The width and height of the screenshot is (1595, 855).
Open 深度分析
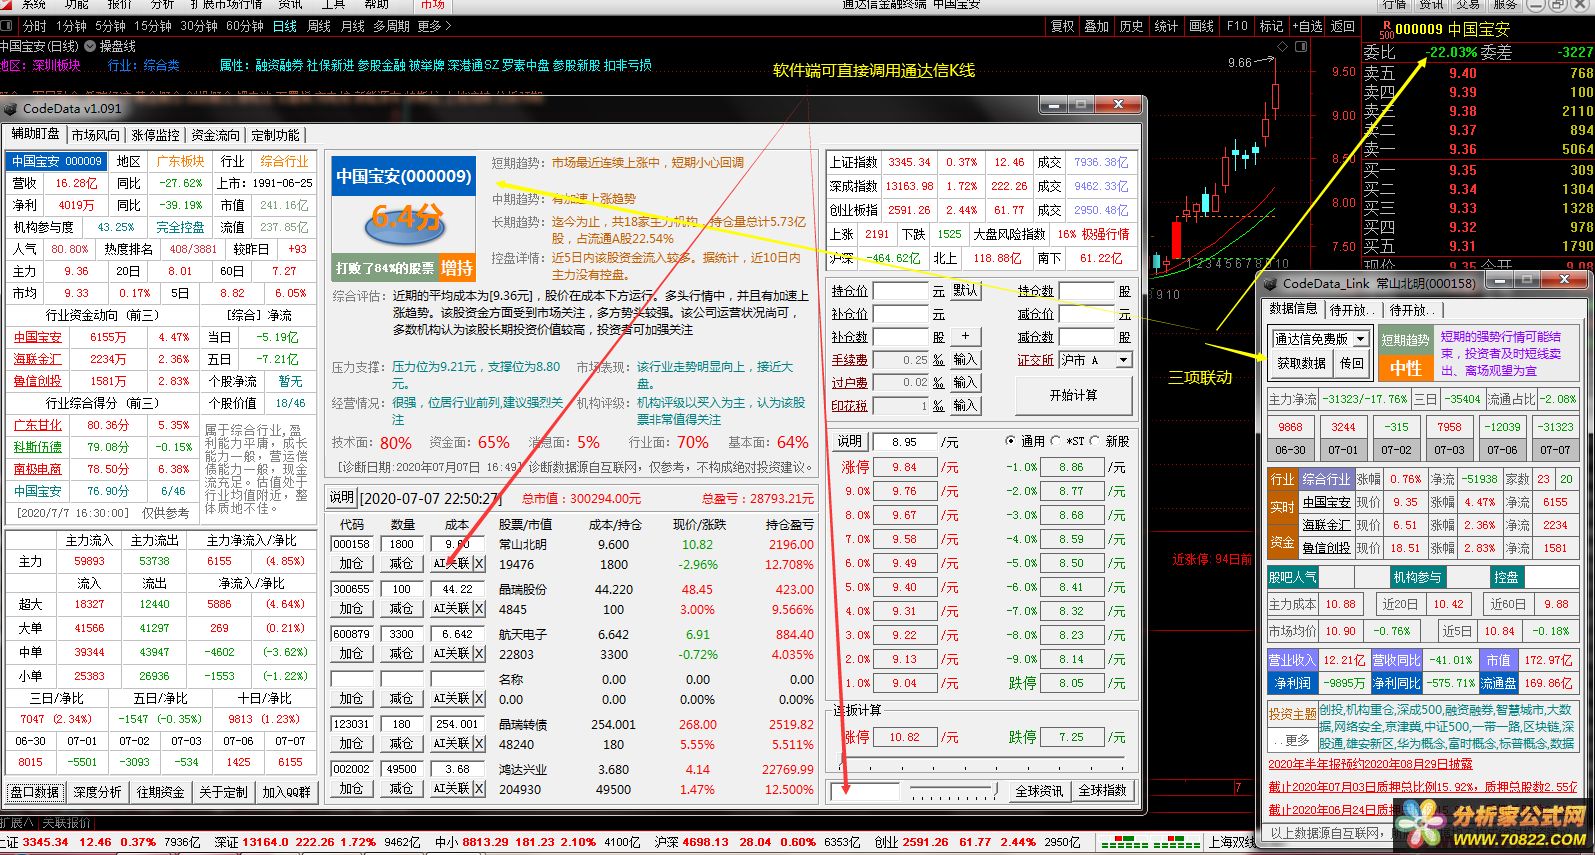(x=97, y=792)
